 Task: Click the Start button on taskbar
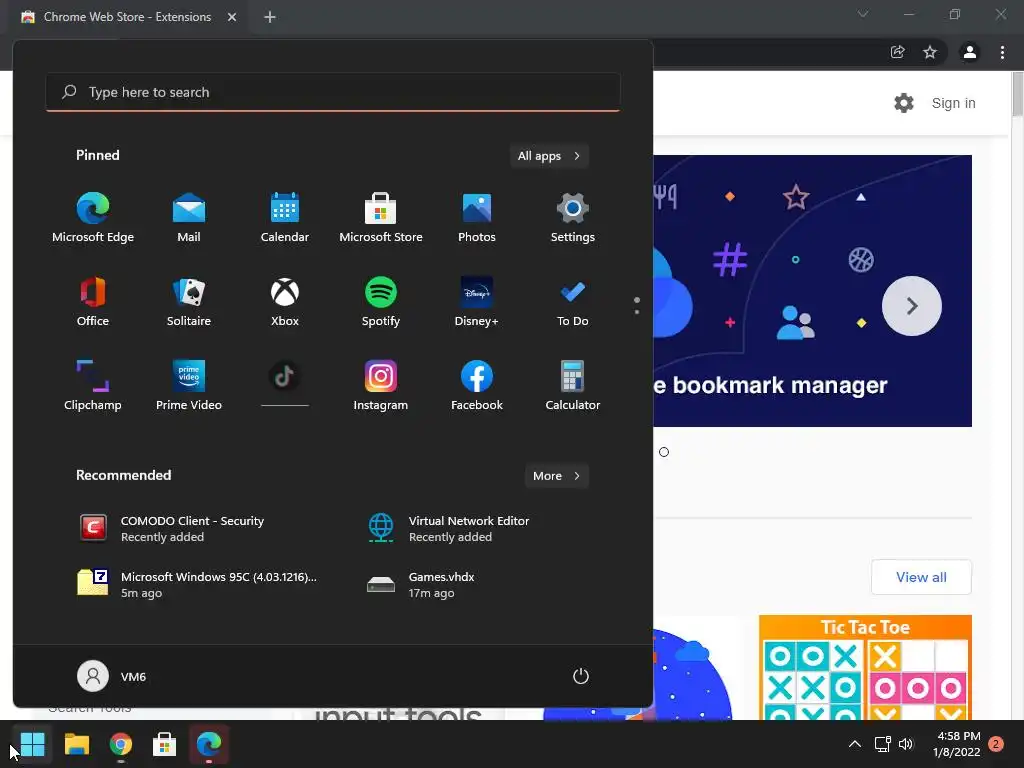(32, 744)
